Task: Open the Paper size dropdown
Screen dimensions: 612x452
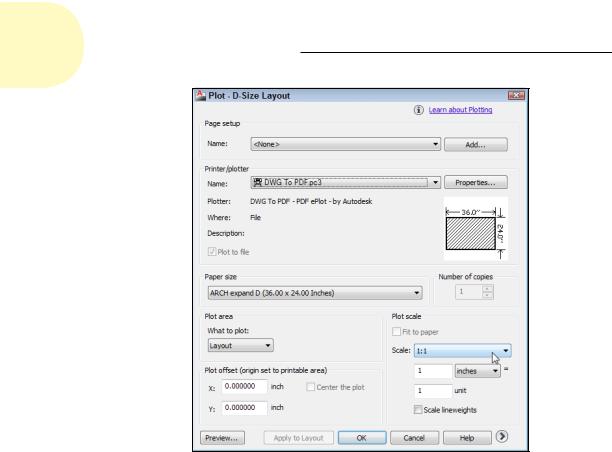Action: click(315, 293)
